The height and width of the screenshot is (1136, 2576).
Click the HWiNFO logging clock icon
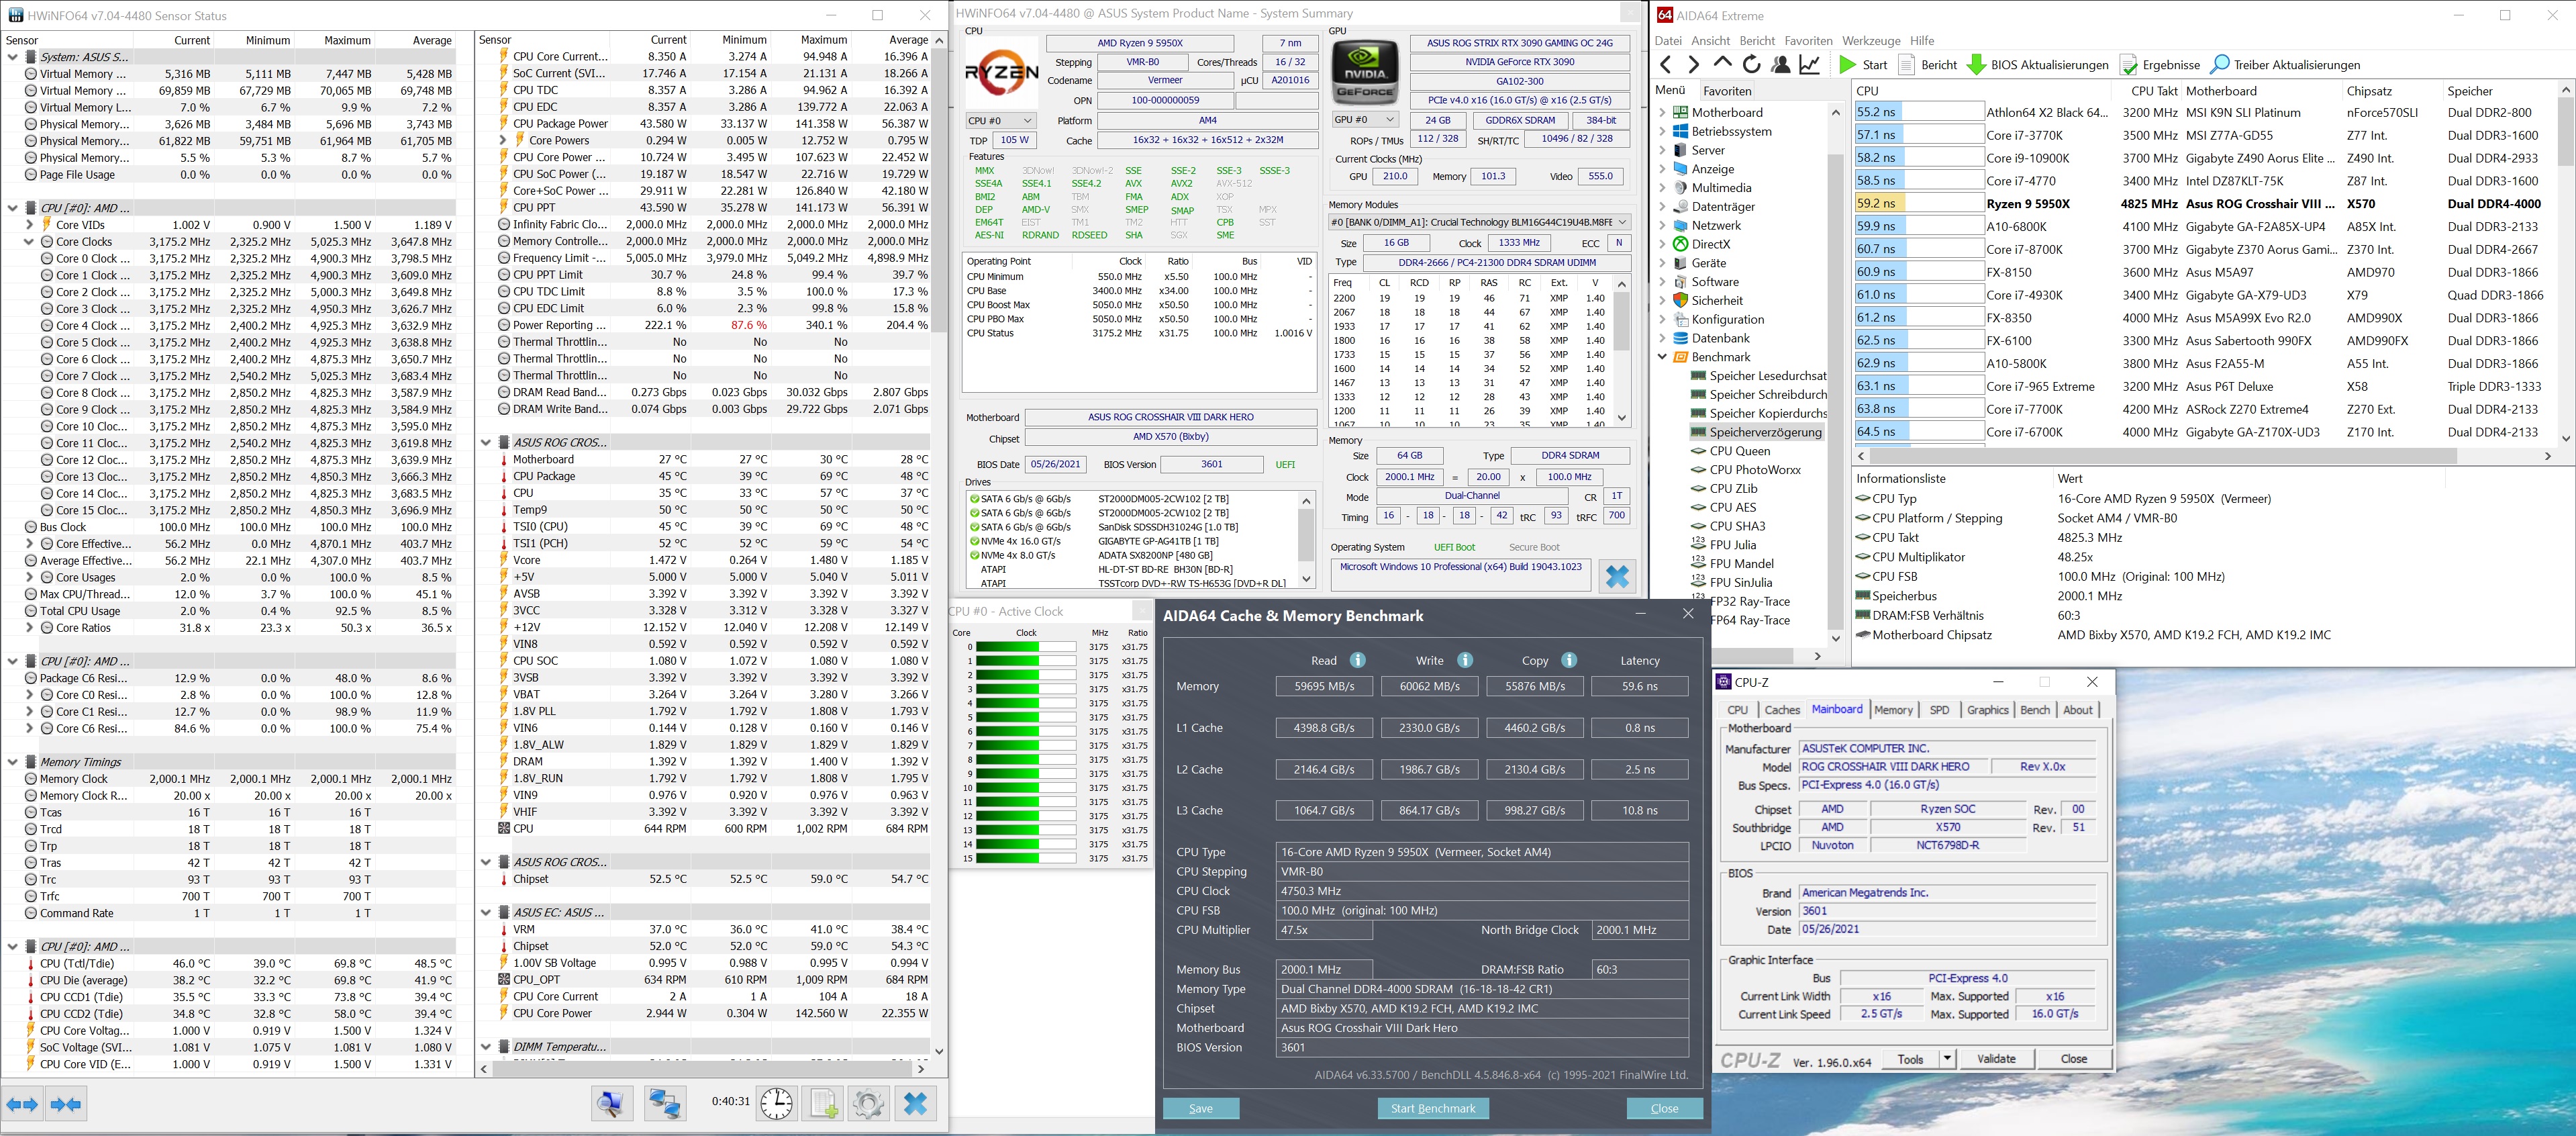(x=776, y=1104)
